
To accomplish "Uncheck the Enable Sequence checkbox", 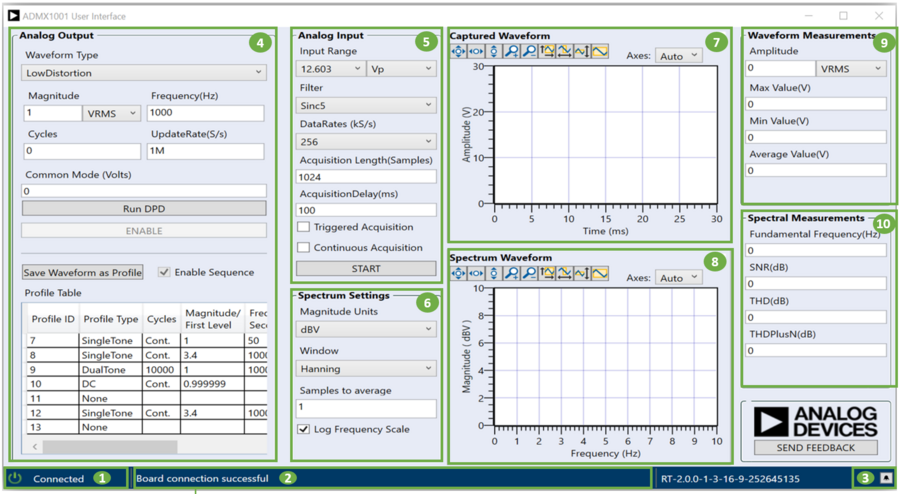I will pos(164,272).
